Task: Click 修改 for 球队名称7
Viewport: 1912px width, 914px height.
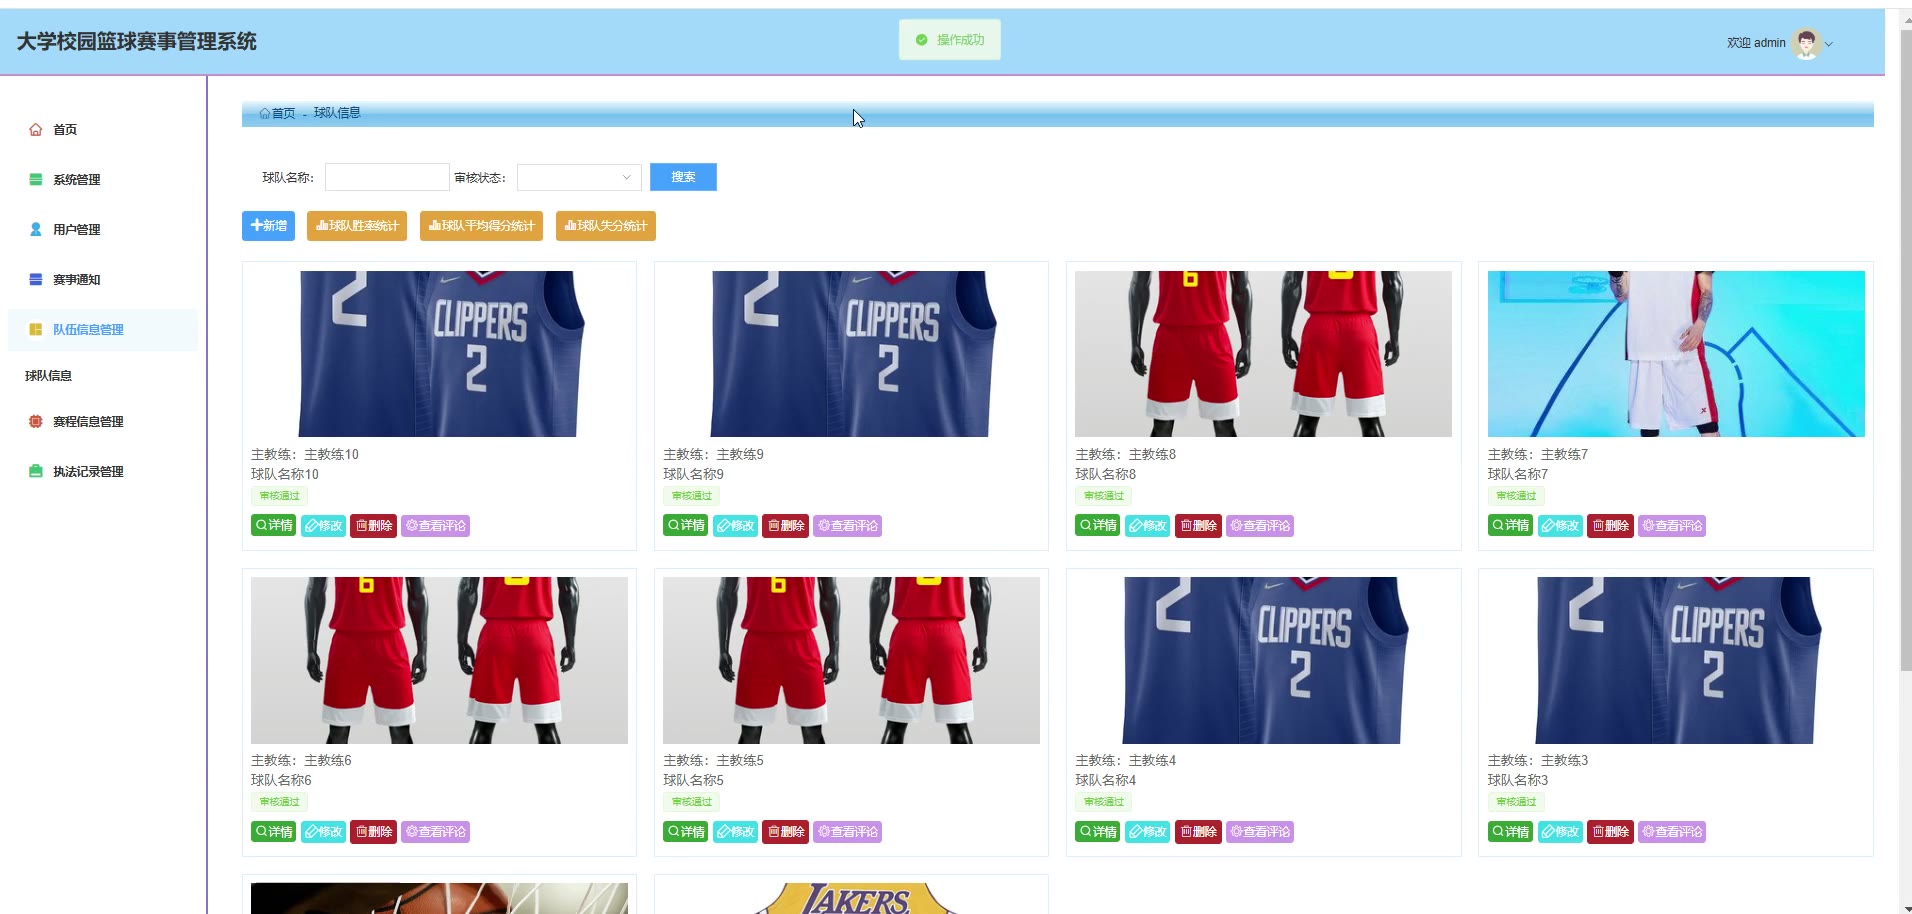Action: (x=1560, y=526)
